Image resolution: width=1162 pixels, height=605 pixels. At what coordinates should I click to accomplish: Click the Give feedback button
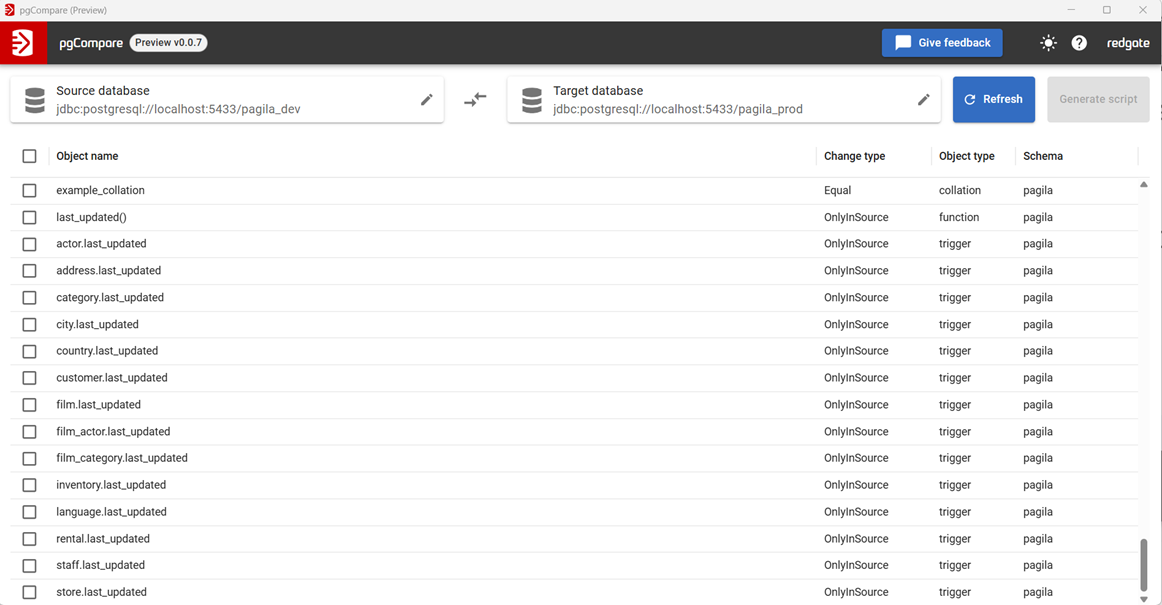coord(942,43)
